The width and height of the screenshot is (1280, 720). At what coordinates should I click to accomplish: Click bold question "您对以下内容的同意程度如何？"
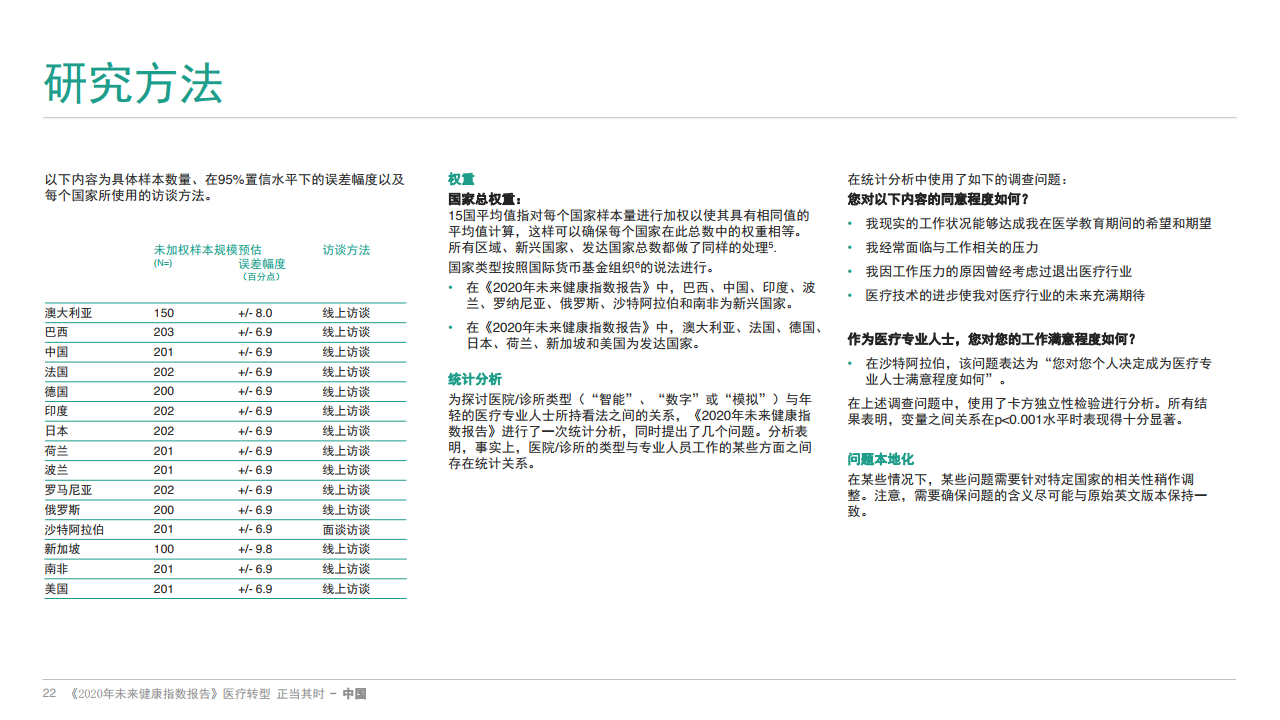938,199
